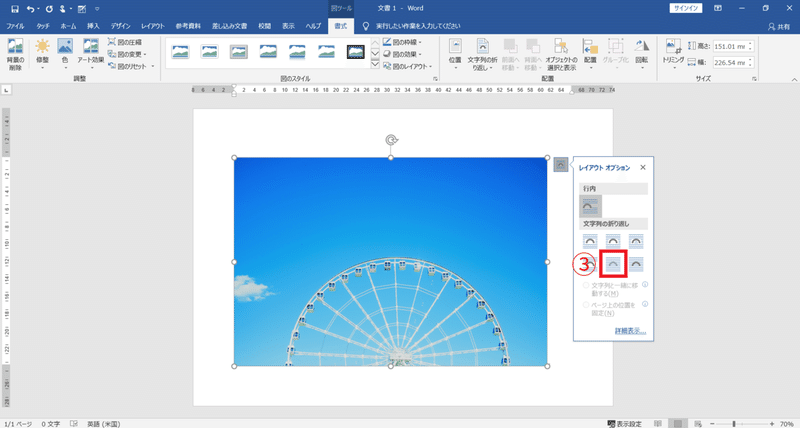Click the Layout Options icon beside the picture
The width and height of the screenshot is (800, 428).
click(x=560, y=164)
